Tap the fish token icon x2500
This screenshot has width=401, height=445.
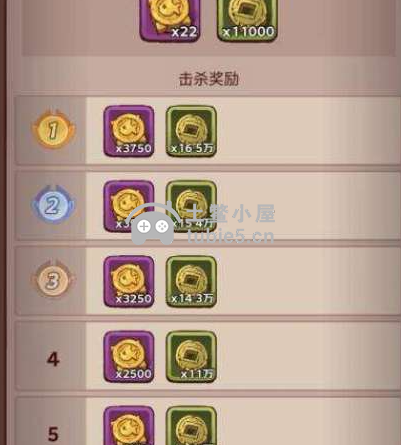tap(129, 357)
